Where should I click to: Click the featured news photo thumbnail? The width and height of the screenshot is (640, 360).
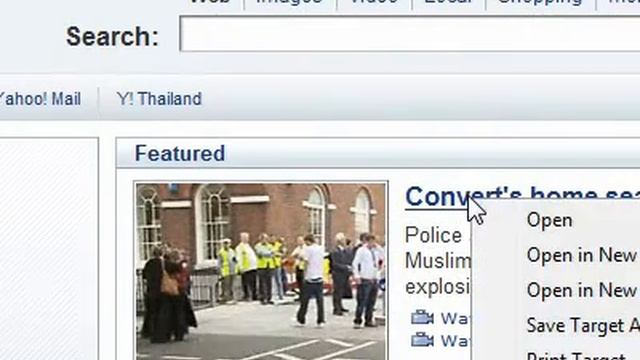point(261,271)
